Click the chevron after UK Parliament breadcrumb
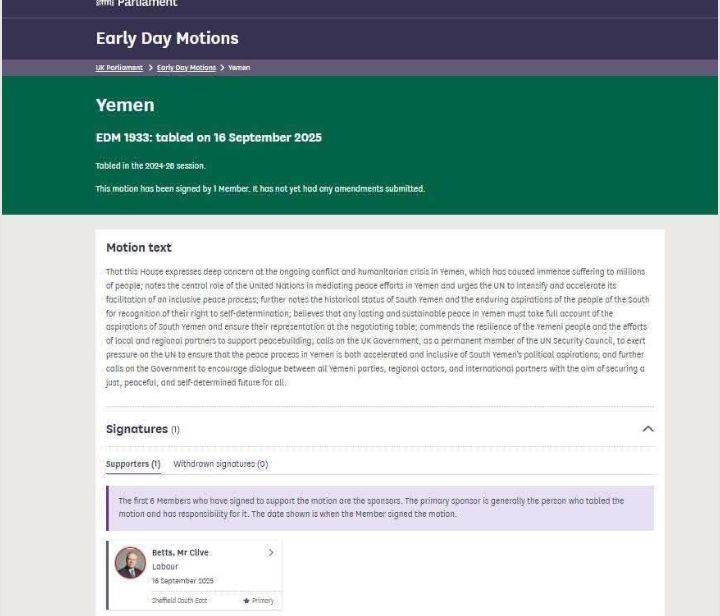The image size is (720, 616). [150, 68]
